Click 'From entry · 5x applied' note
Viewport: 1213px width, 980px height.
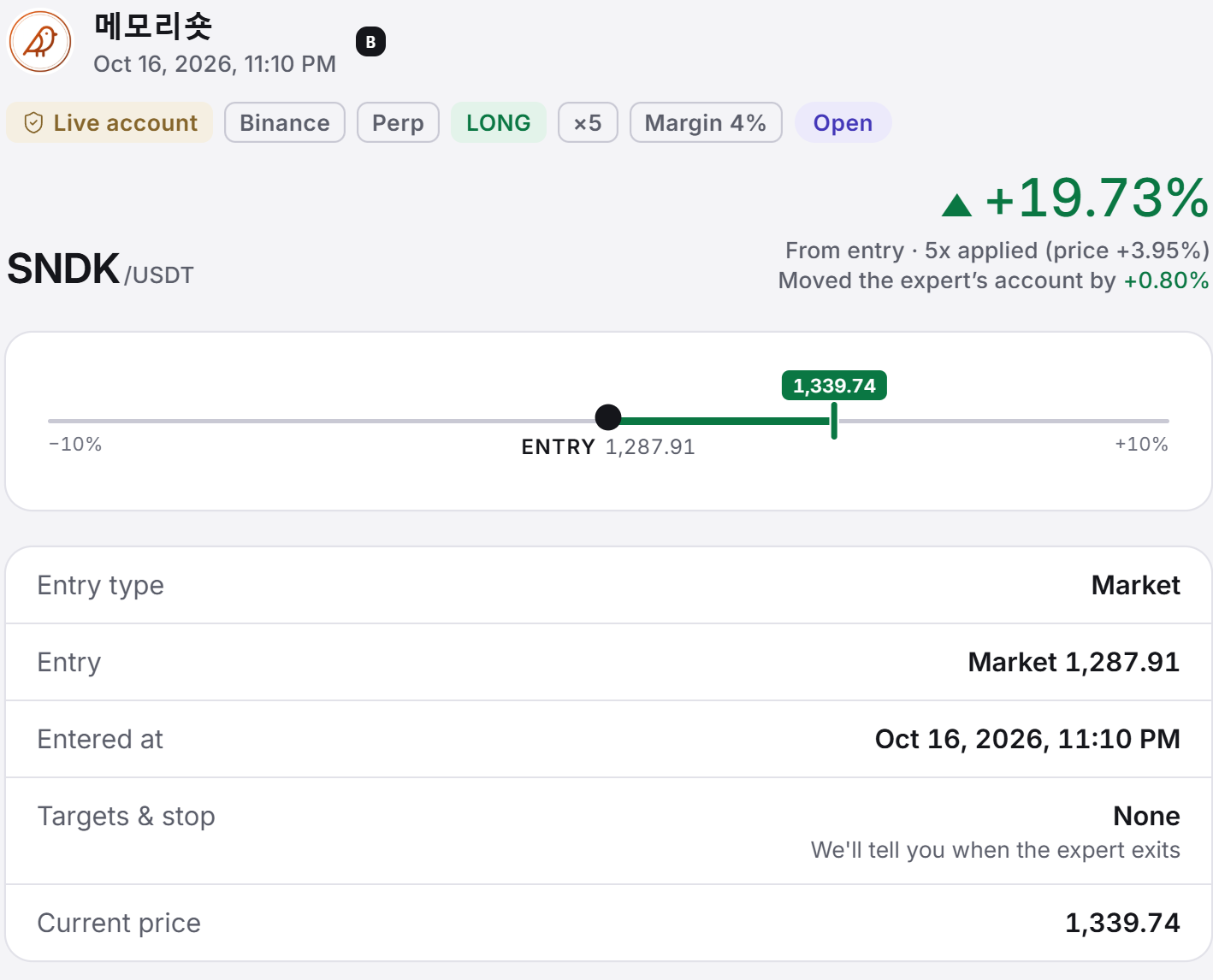(x=998, y=250)
